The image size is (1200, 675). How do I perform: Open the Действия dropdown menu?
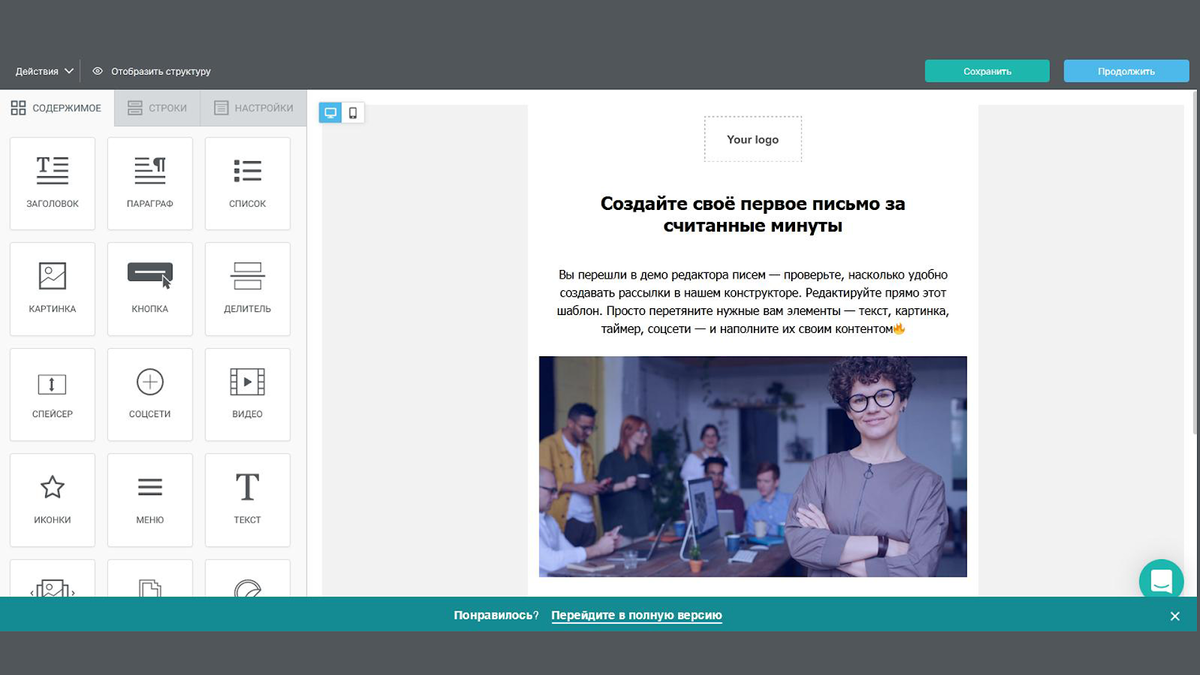tap(44, 72)
